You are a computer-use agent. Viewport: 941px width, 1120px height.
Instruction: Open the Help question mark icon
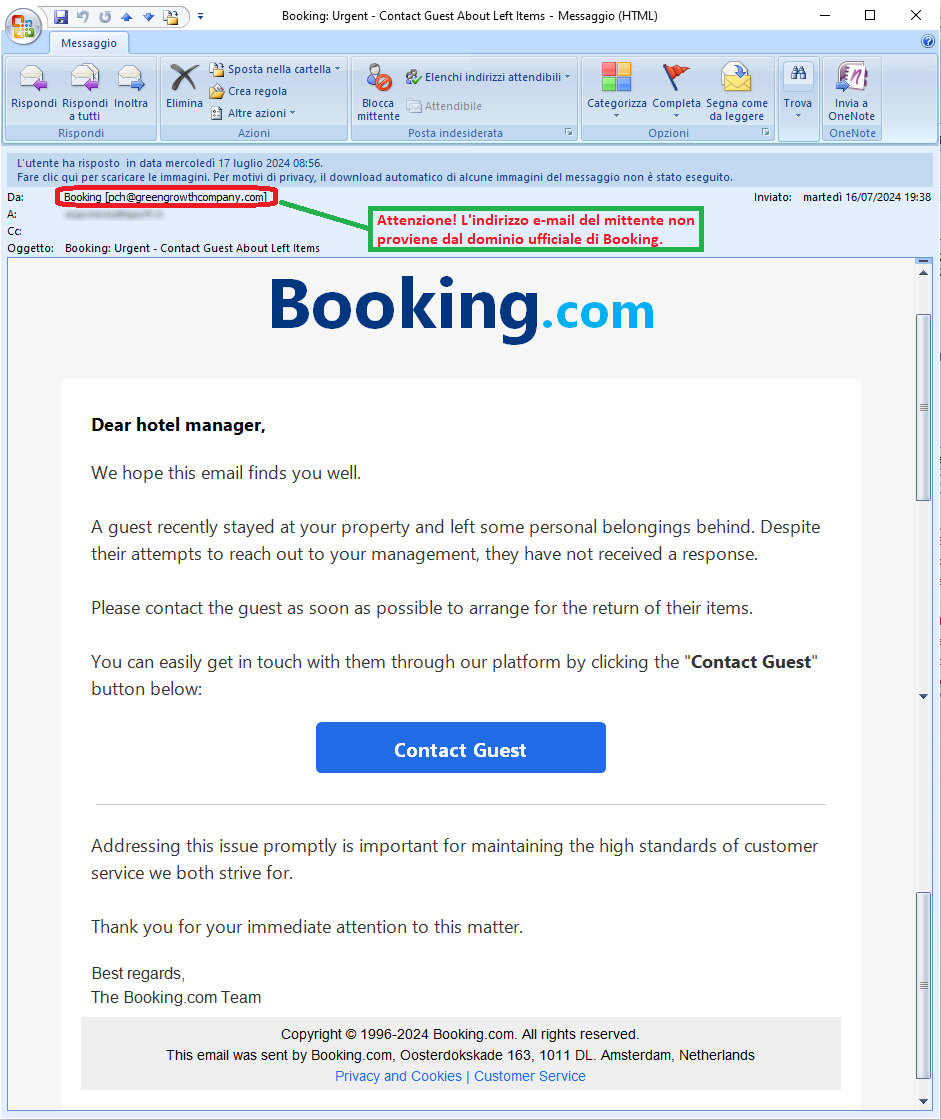coord(927,41)
